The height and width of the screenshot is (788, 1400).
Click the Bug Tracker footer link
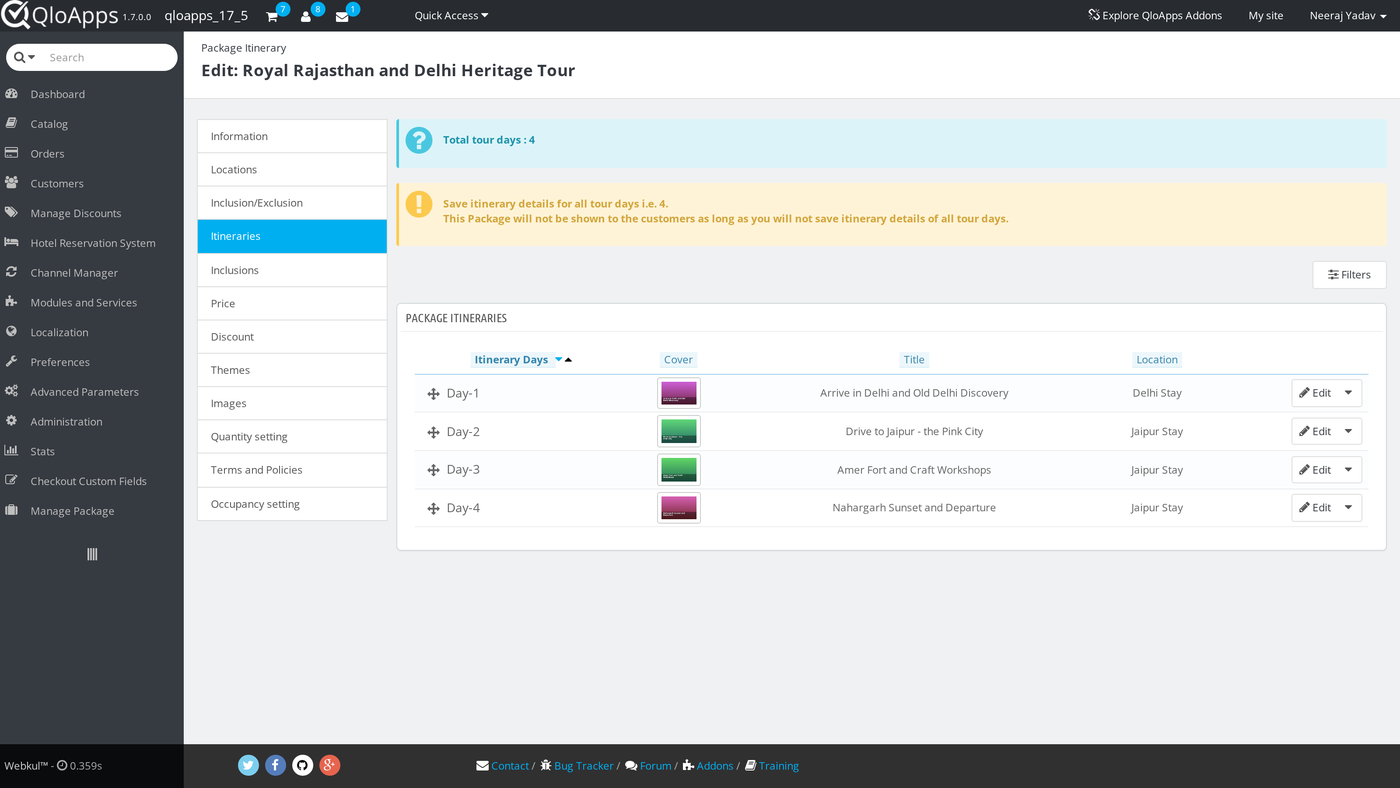coord(577,766)
